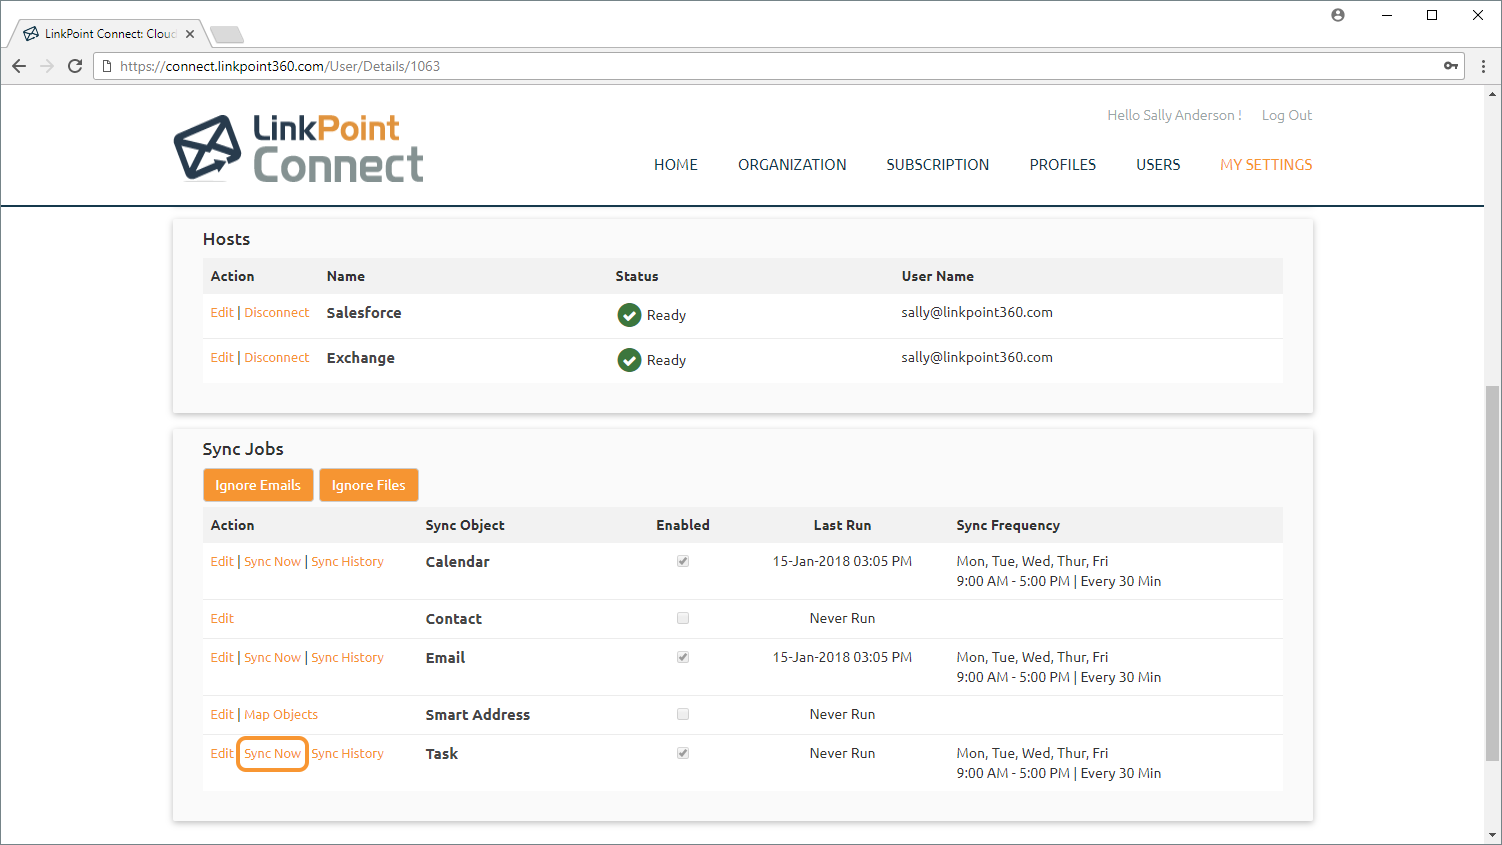Click the page info icon in address bar
1502x845 pixels.
107,66
